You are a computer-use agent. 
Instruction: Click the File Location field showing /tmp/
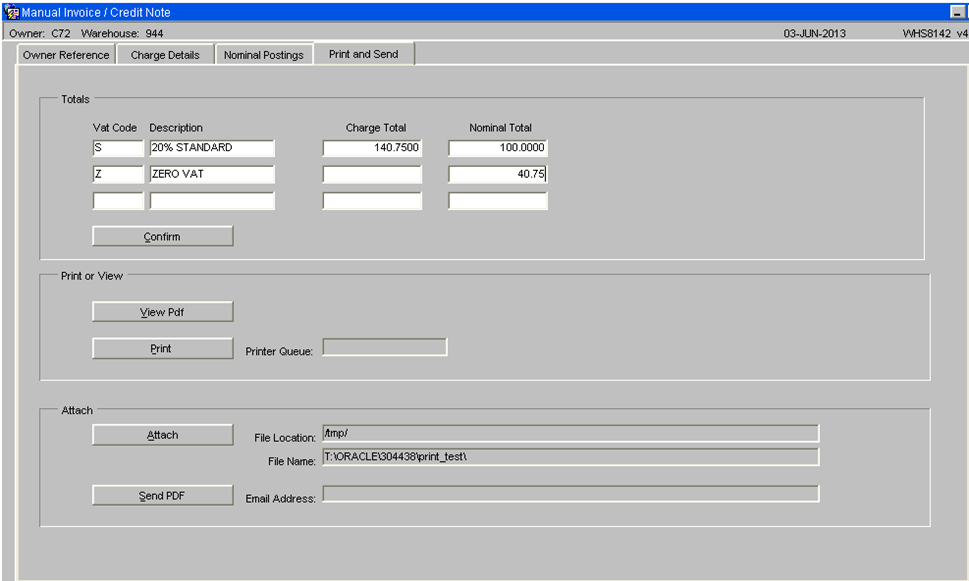[x=570, y=433]
